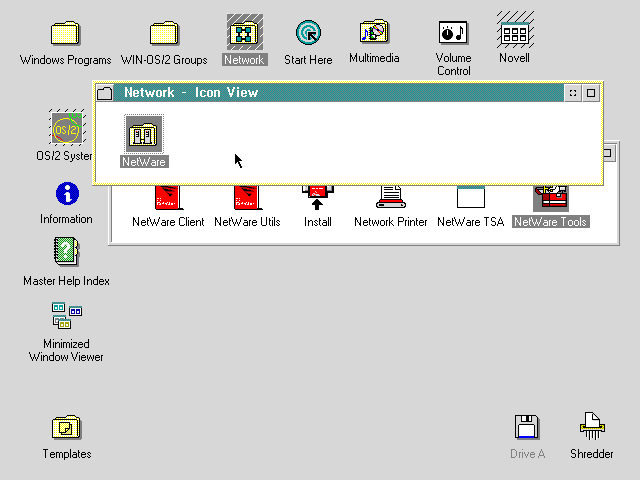Select the Drive A floppy icon
The height and width of the screenshot is (480, 640).
(527, 427)
